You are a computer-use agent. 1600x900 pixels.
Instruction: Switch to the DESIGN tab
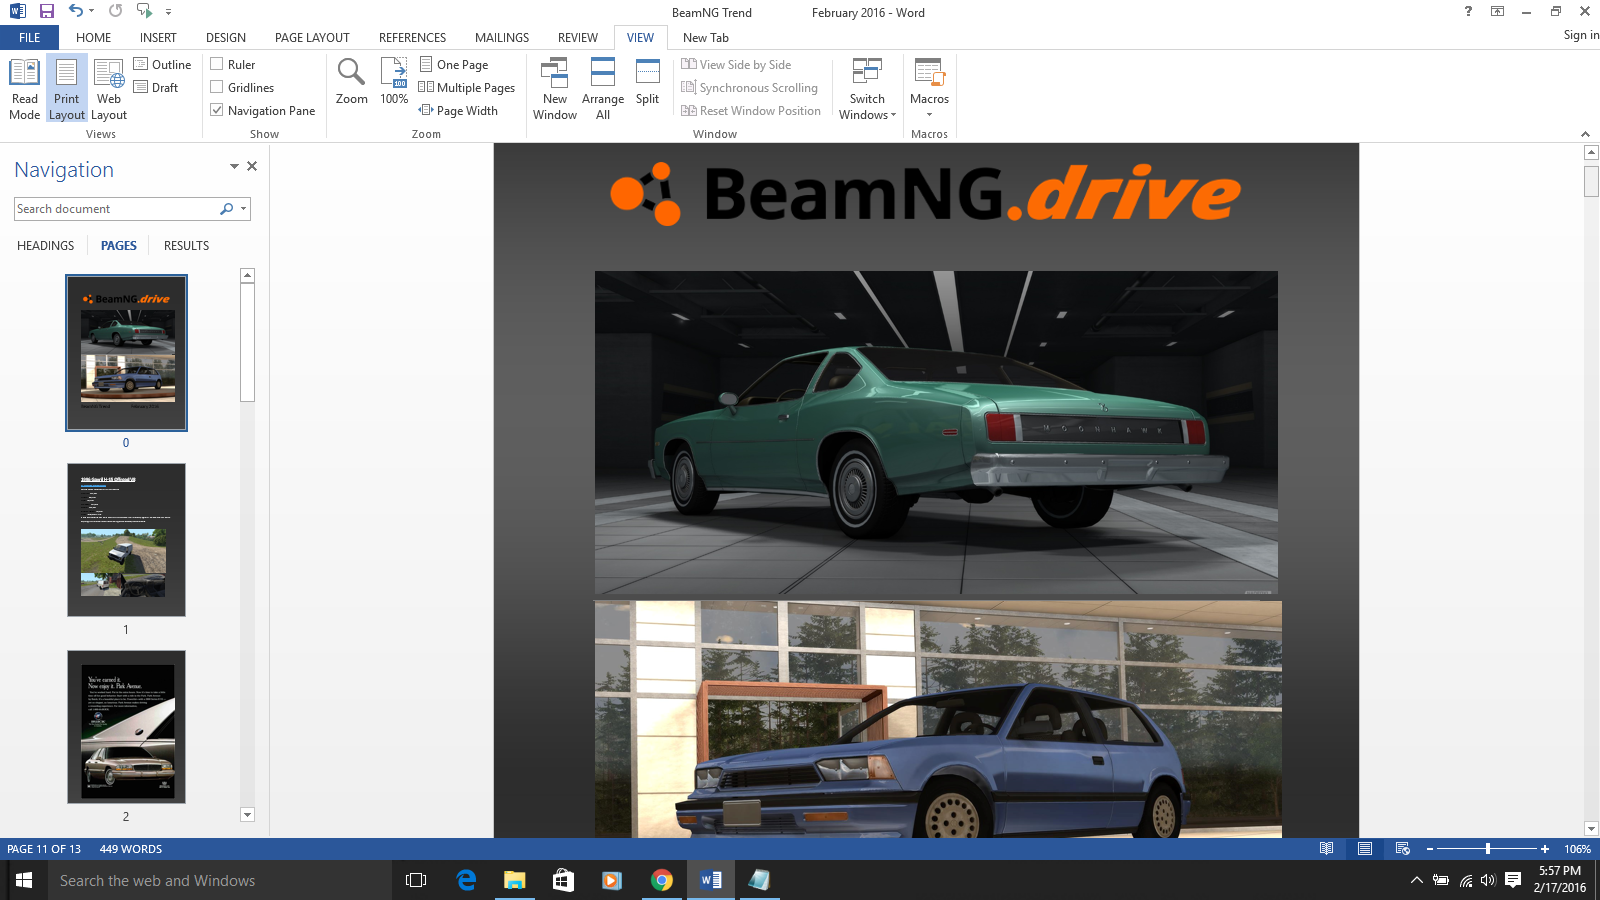[226, 38]
